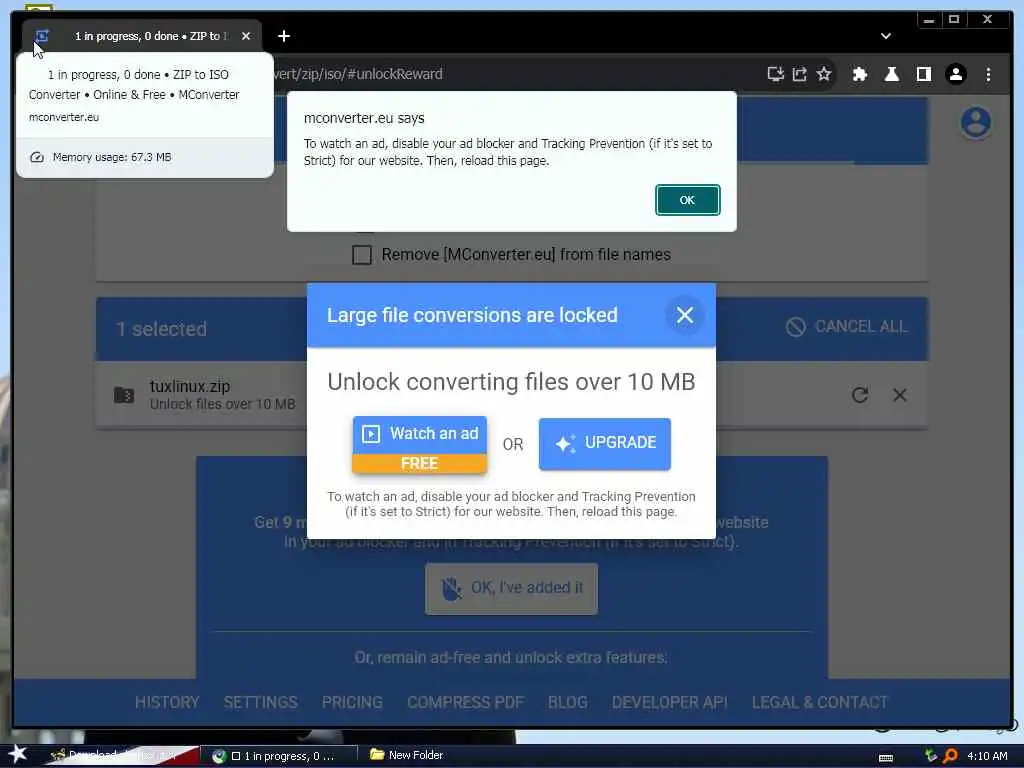Click the Chrome Labs flask icon
The image size is (1024, 768).
[891, 74]
